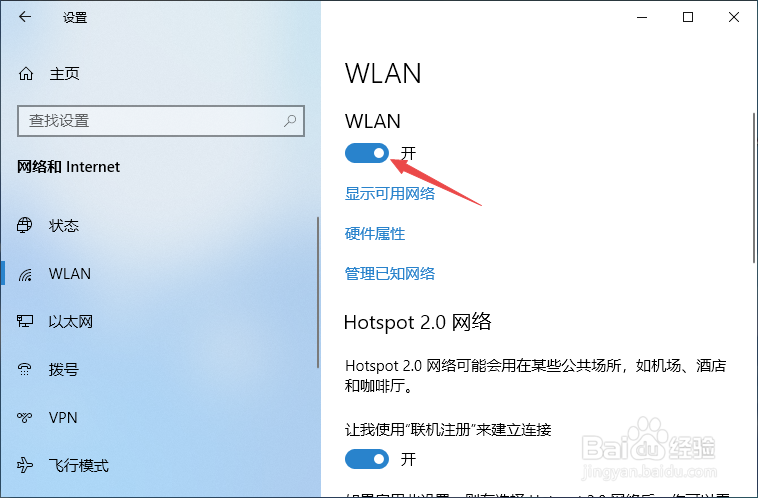Turn off the WLAN toggle switch
Viewport: 758px width, 498px height.
367,153
